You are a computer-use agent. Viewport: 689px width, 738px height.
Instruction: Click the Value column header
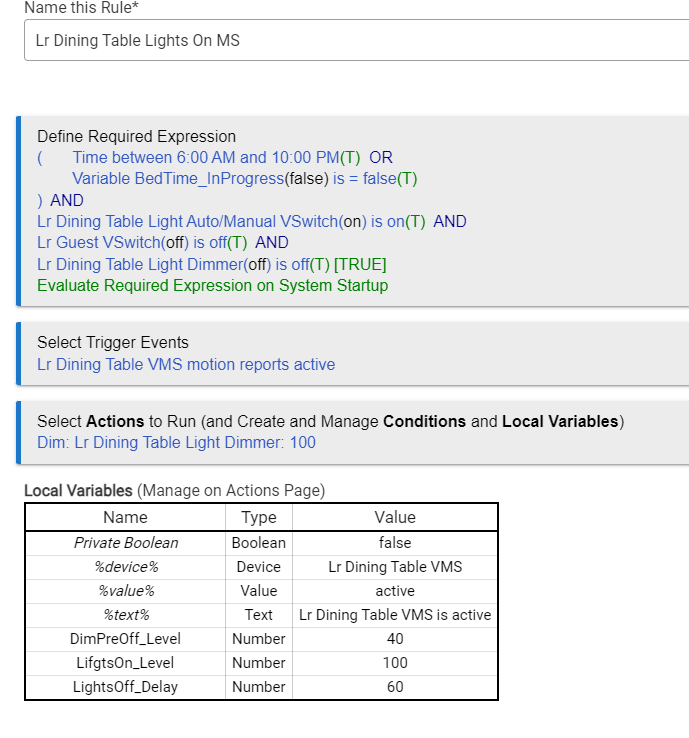coord(394,517)
